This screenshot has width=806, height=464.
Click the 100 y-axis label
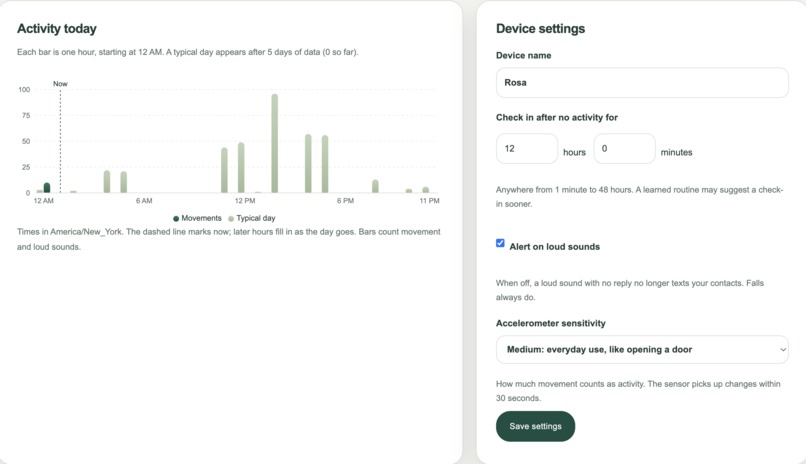[x=24, y=89]
